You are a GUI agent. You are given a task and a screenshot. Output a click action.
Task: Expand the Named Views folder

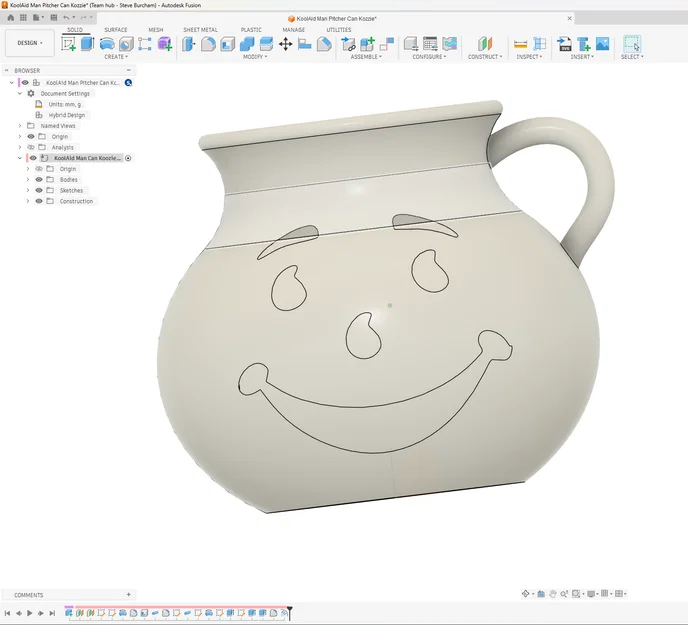[x=20, y=126]
